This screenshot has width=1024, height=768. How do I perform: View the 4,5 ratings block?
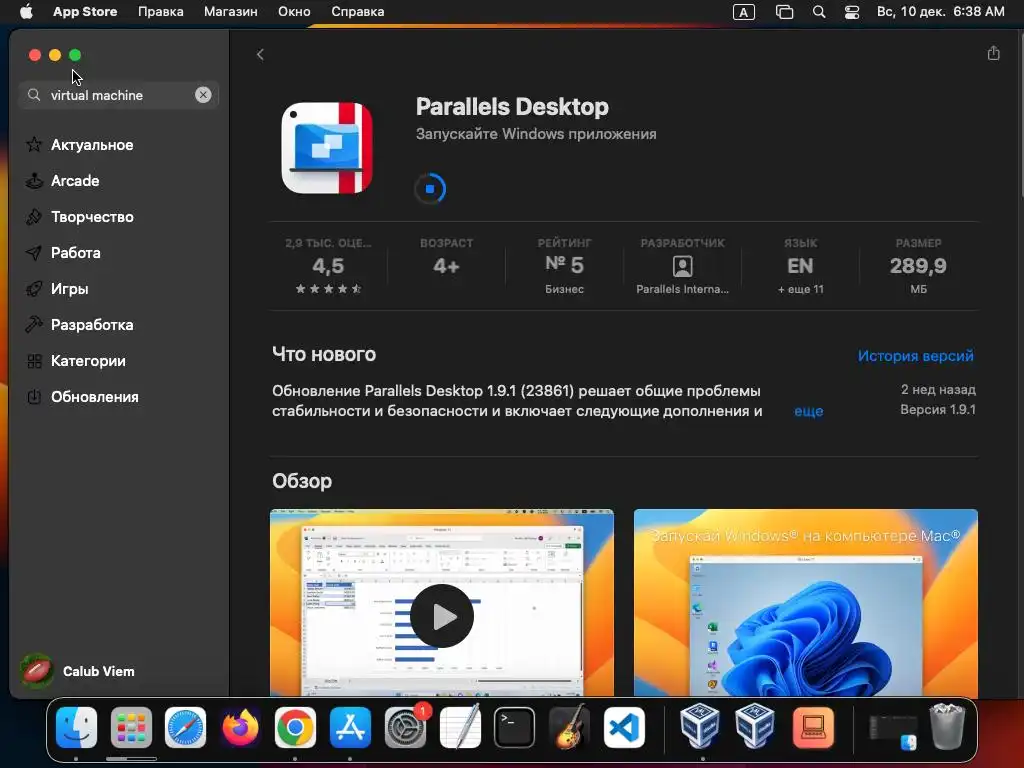point(328,266)
